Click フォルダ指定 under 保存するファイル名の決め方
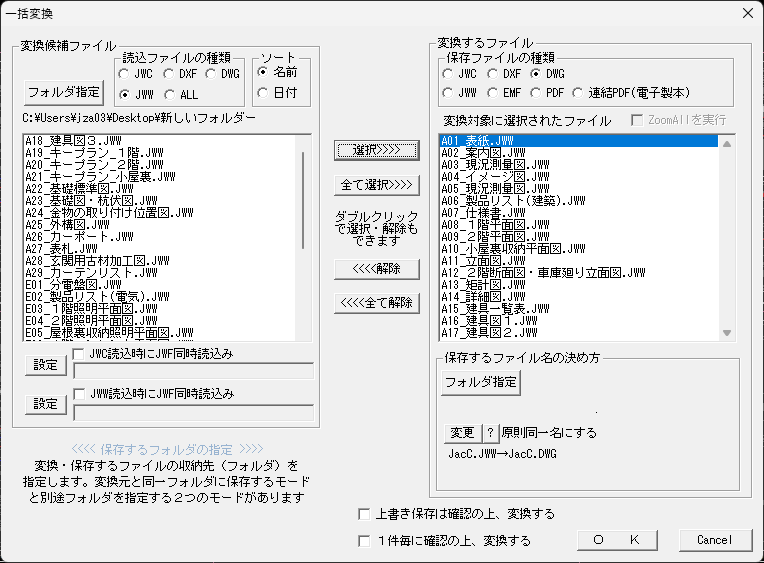The height and width of the screenshot is (563, 764). [x=480, y=382]
